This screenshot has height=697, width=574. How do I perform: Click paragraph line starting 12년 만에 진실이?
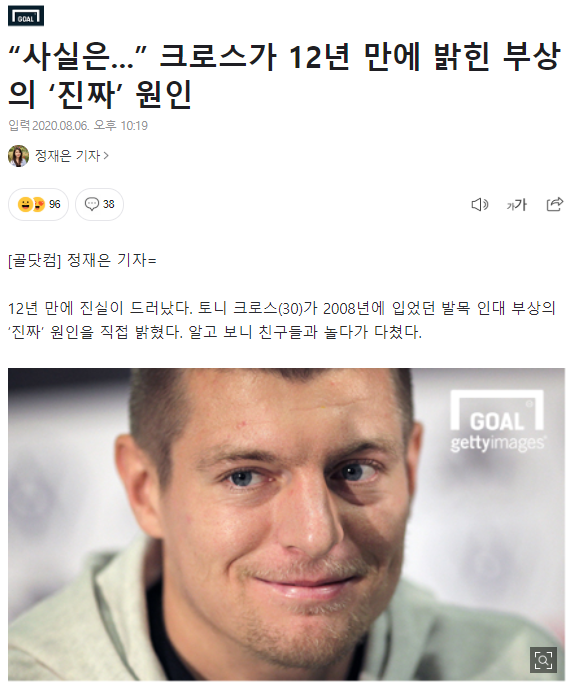point(282,308)
